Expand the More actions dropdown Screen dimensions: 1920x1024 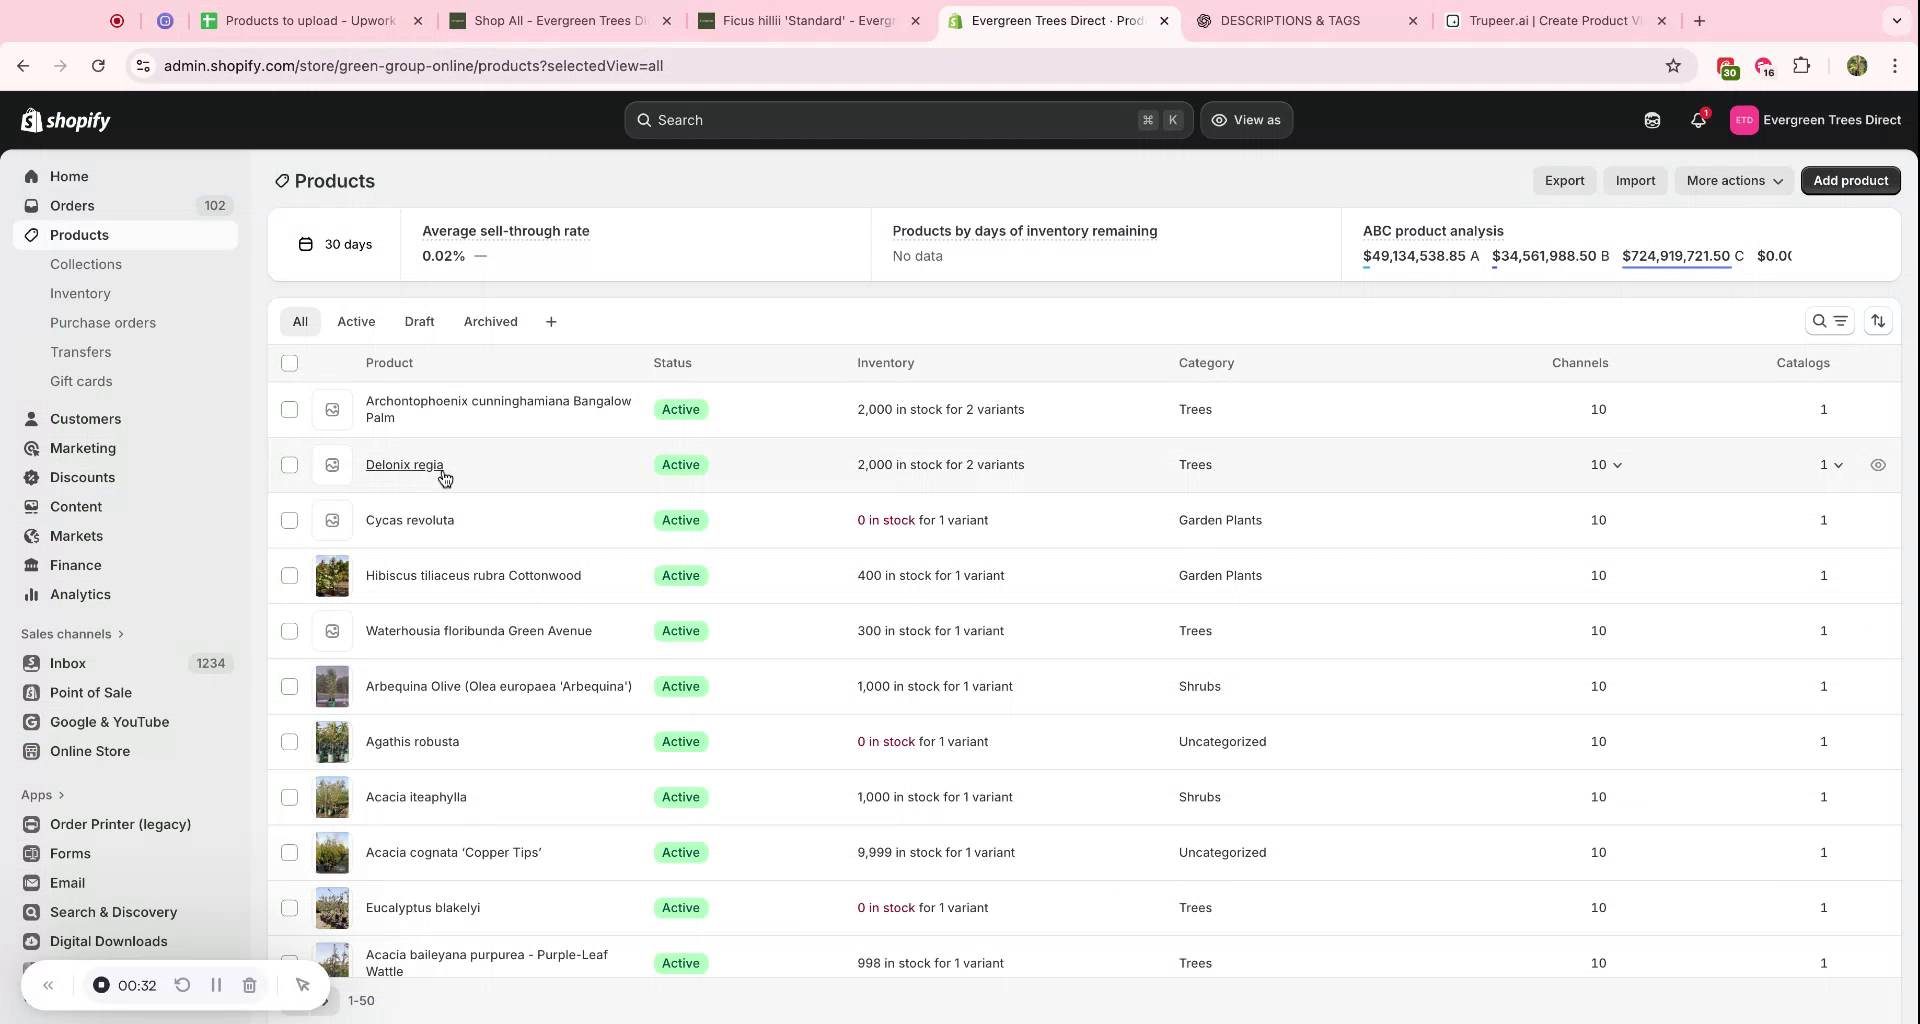tap(1733, 181)
